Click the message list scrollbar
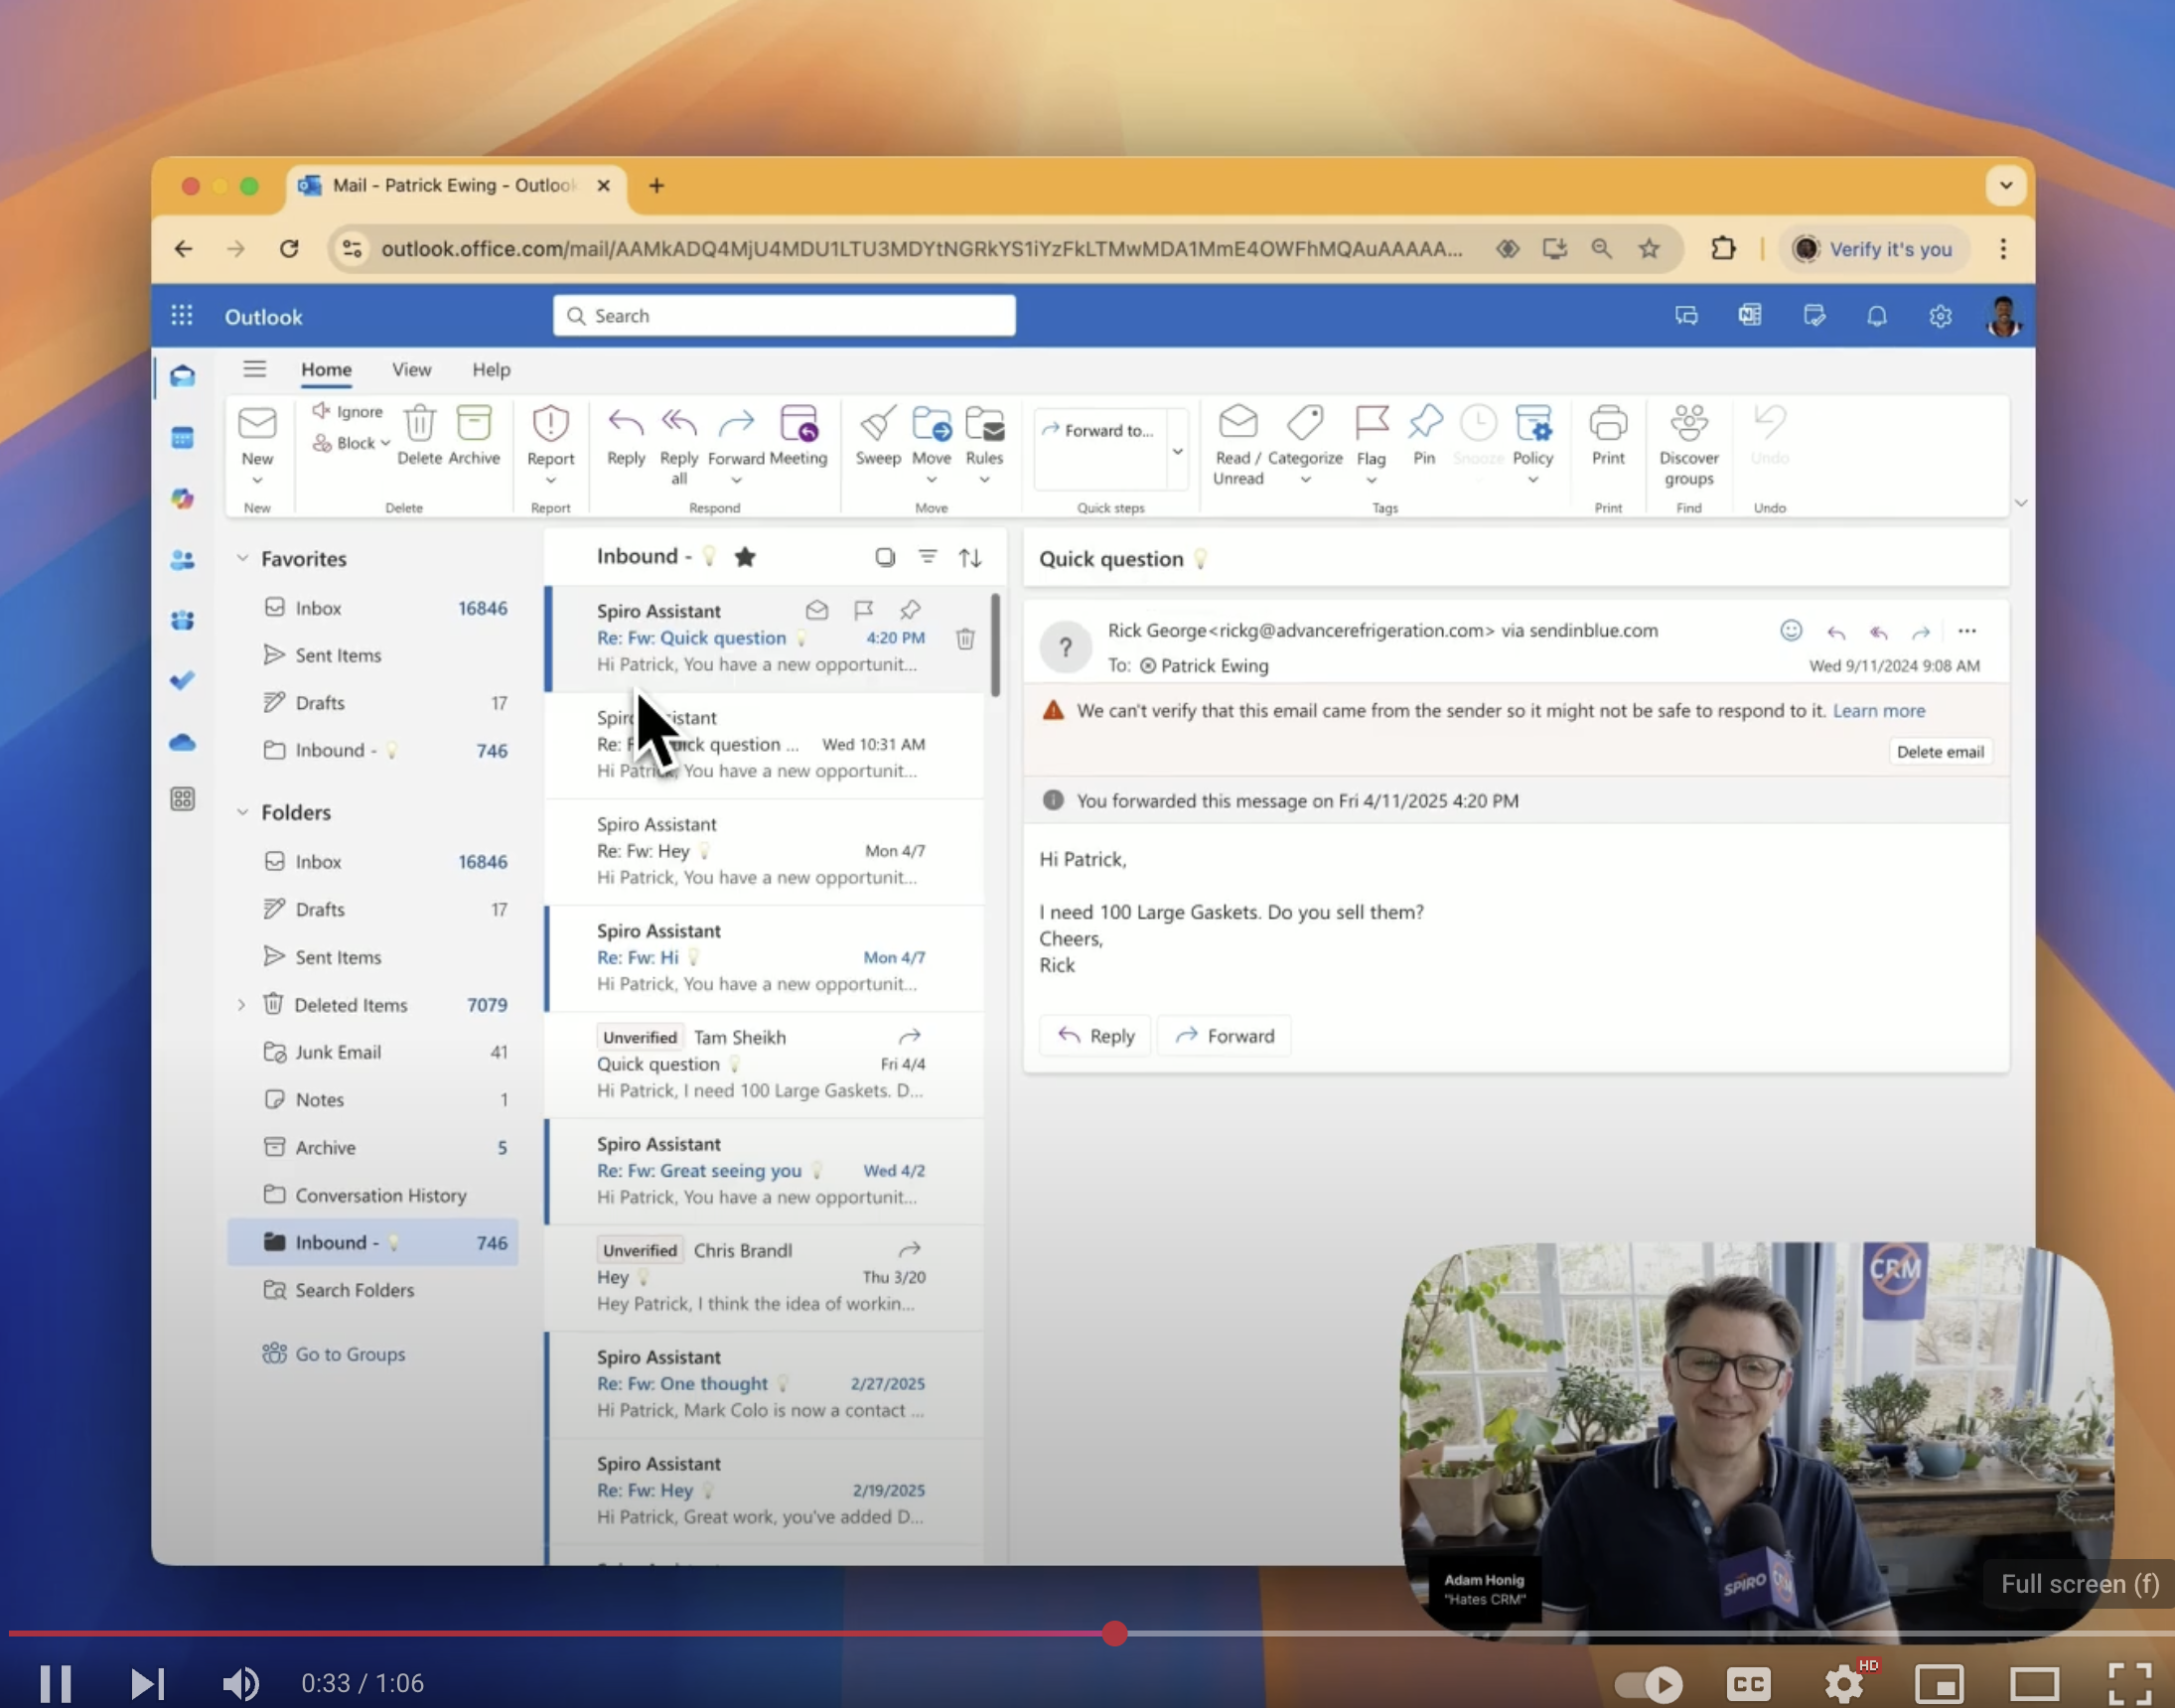2175x1708 pixels. [x=995, y=644]
